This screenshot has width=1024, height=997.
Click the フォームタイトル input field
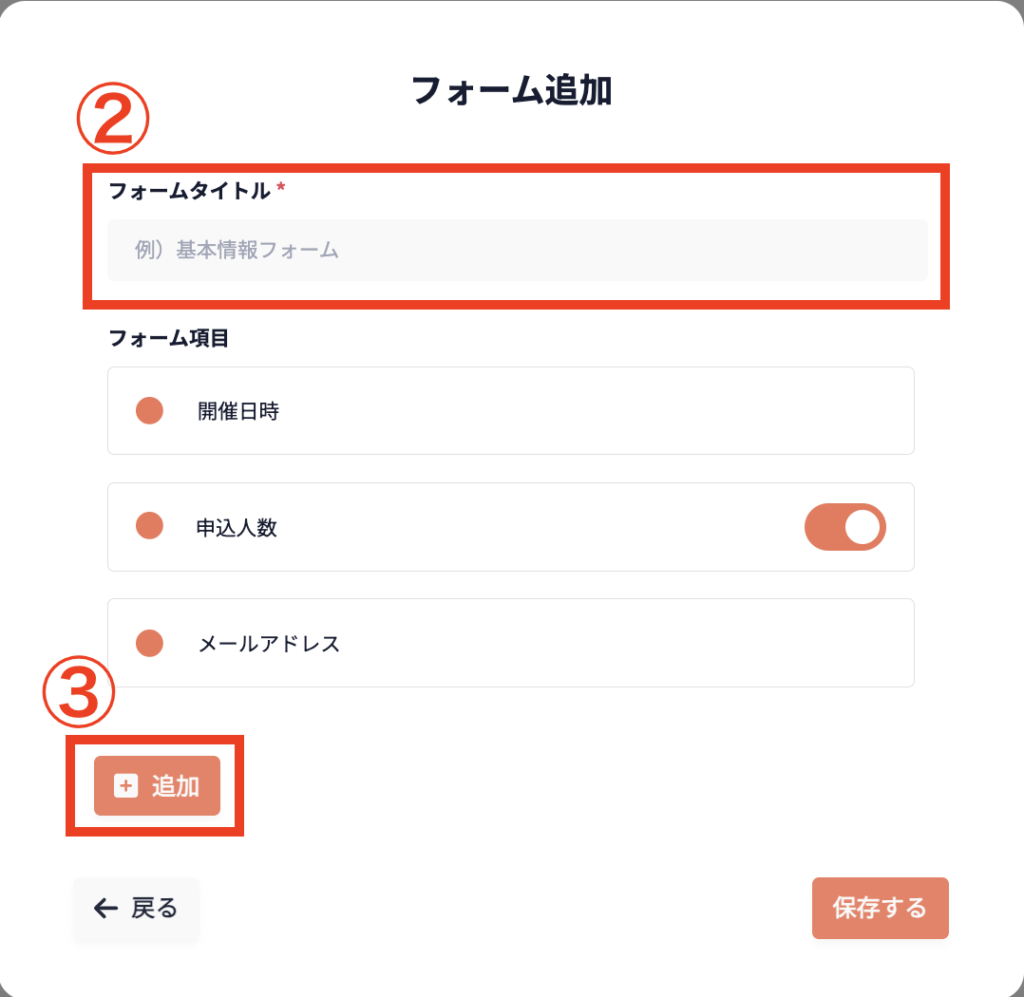[x=517, y=250]
